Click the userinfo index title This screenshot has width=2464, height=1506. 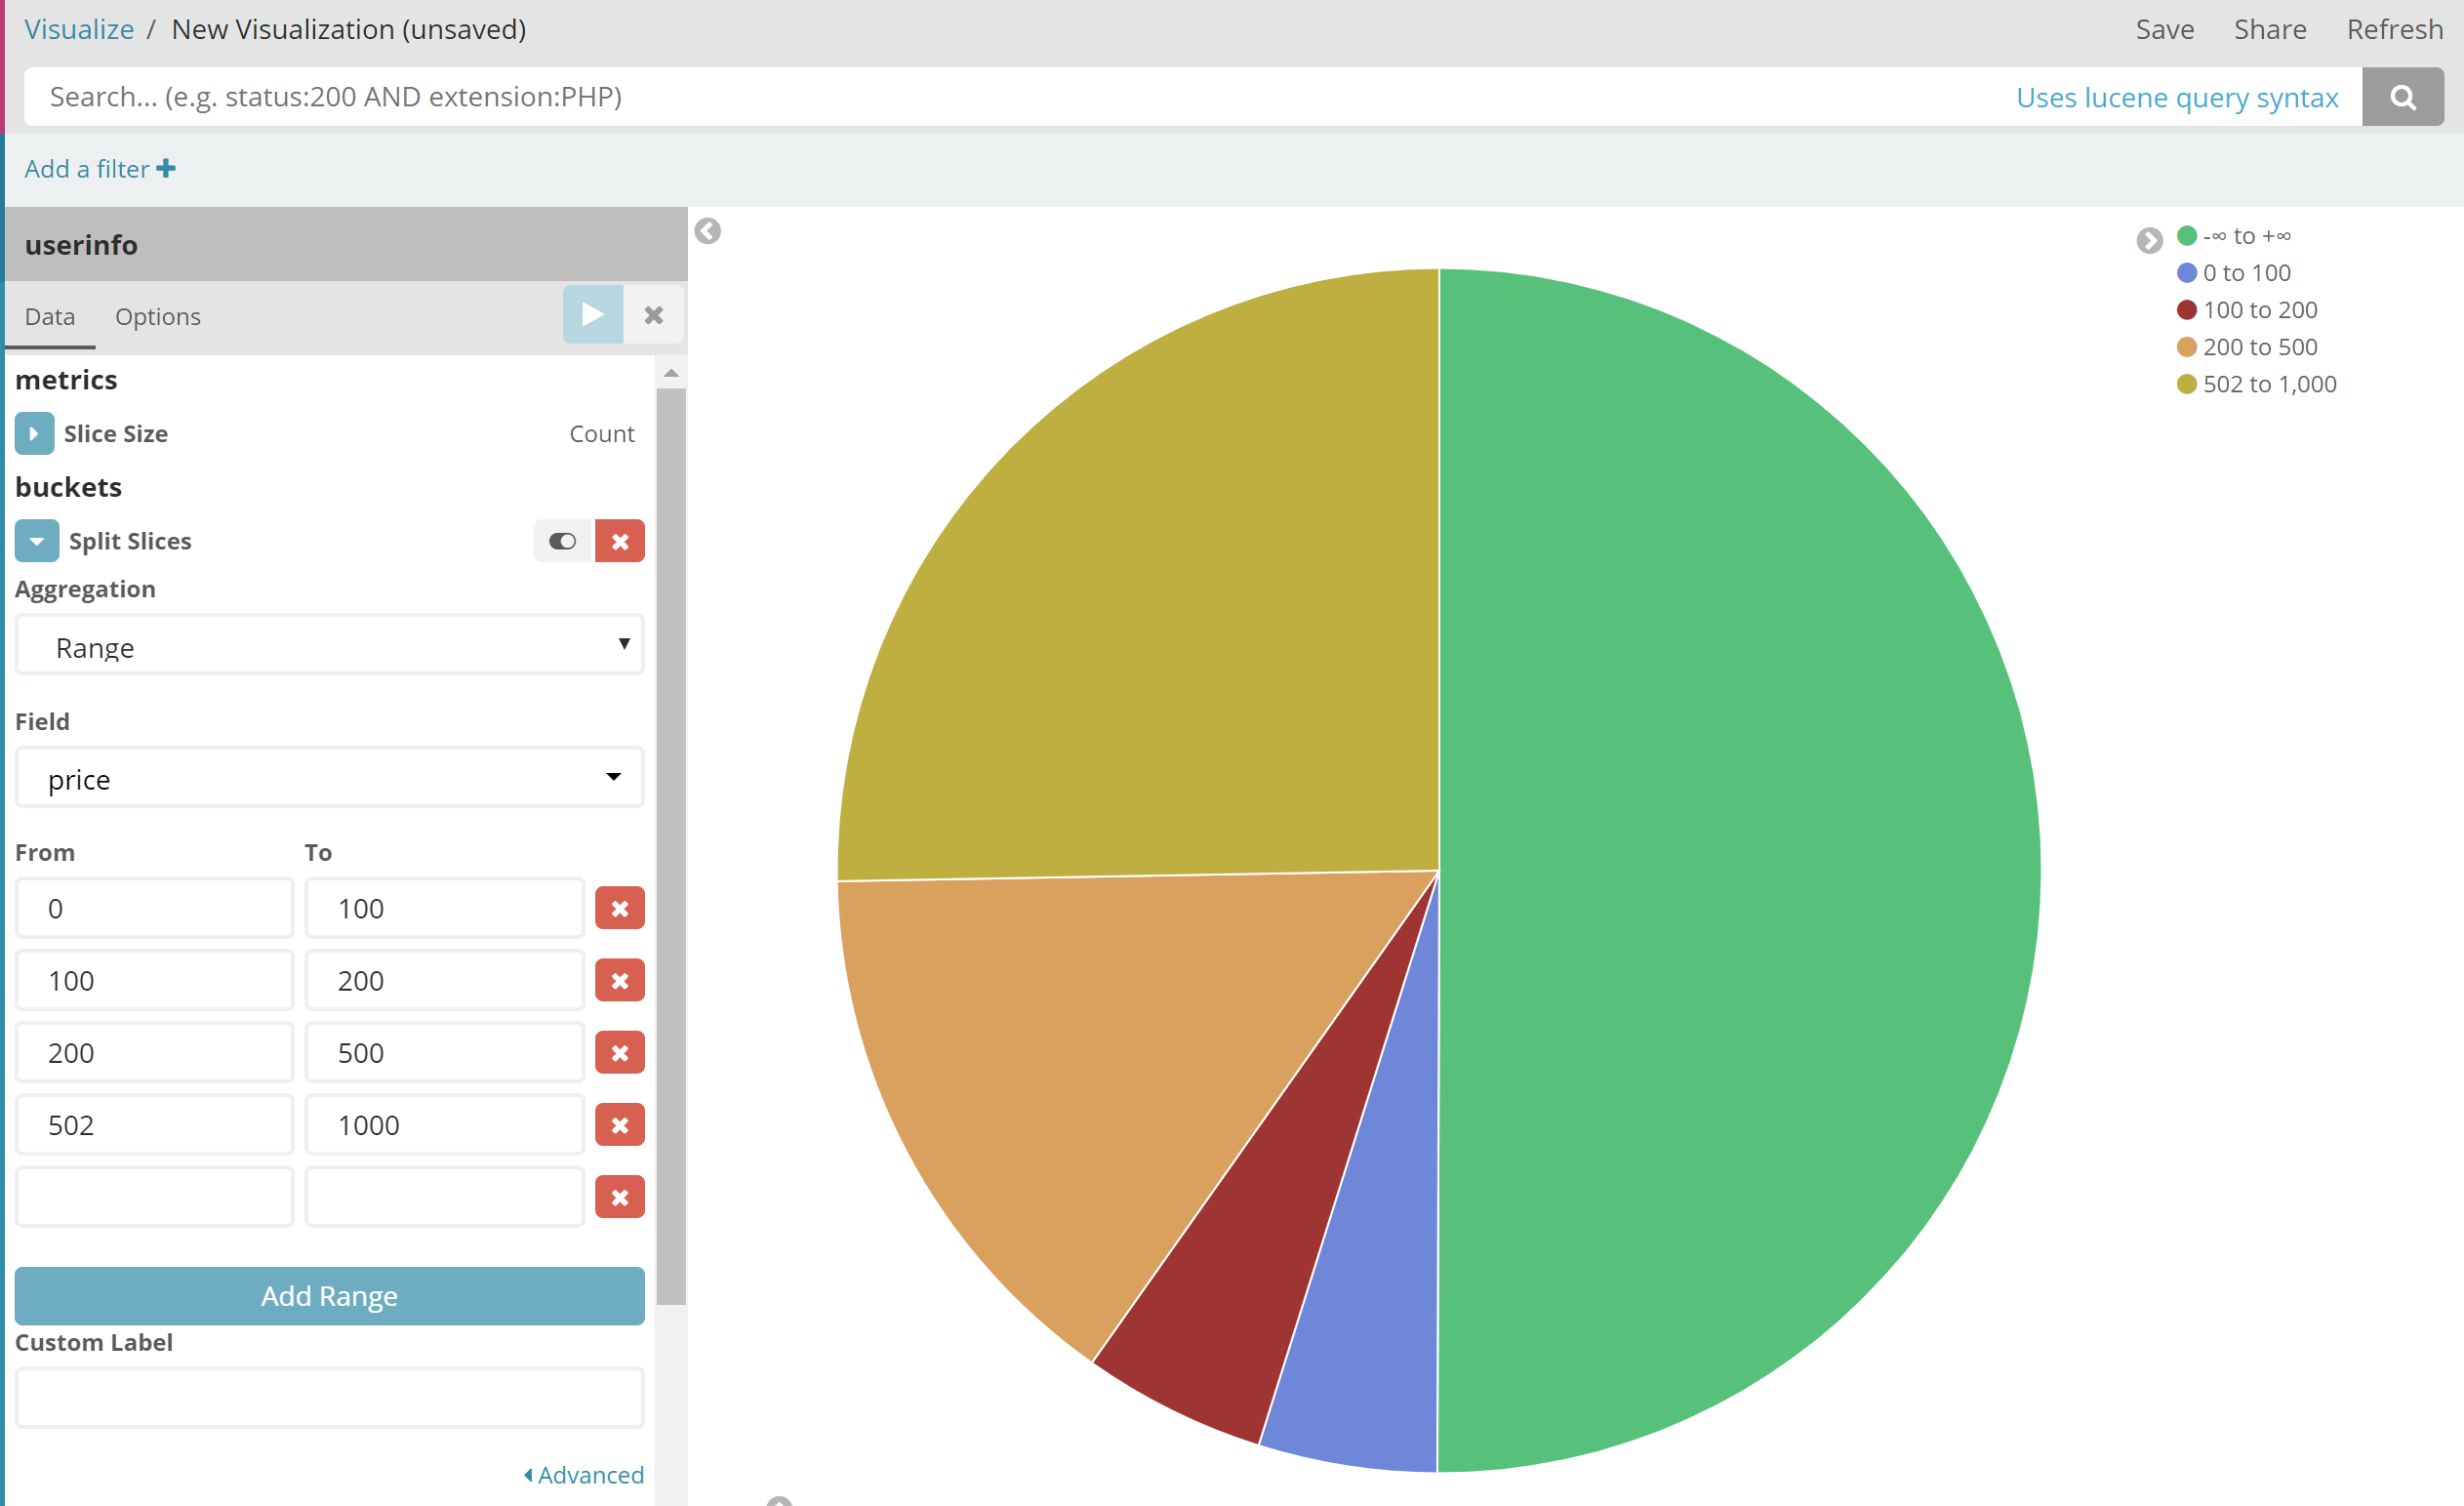point(81,244)
